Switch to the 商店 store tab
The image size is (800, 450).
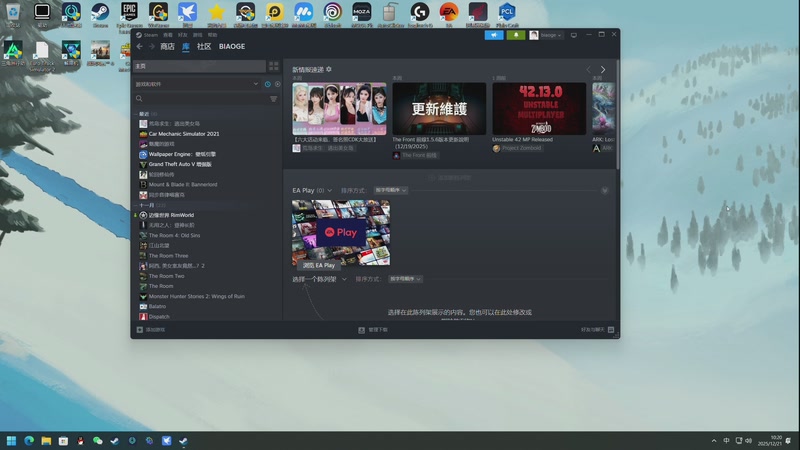[167, 46]
